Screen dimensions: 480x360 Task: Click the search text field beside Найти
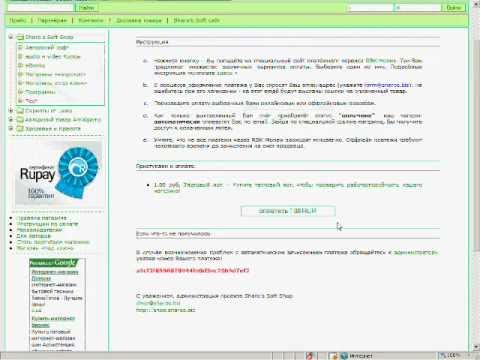tap(41, 7)
